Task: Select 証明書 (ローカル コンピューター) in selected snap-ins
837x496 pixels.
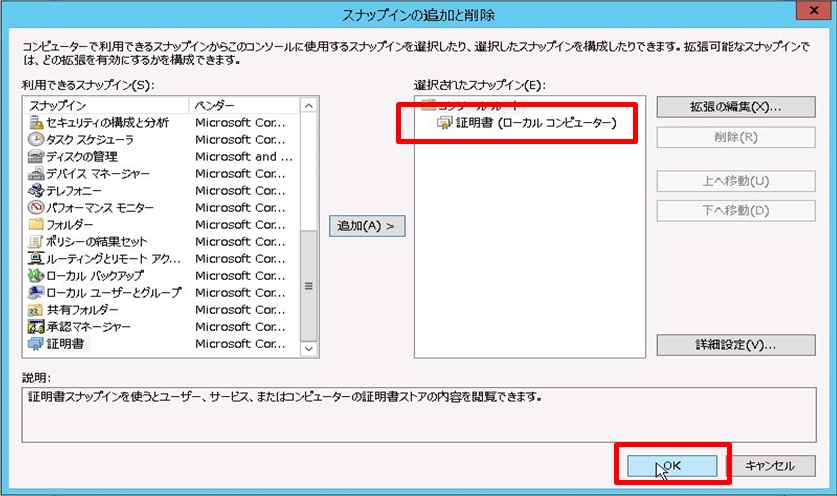Action: tap(530, 124)
